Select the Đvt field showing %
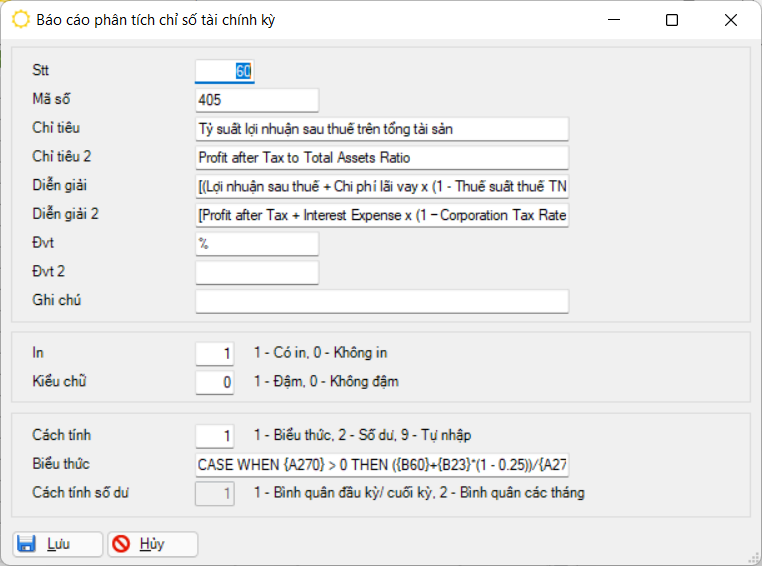The image size is (762, 566). [257, 244]
